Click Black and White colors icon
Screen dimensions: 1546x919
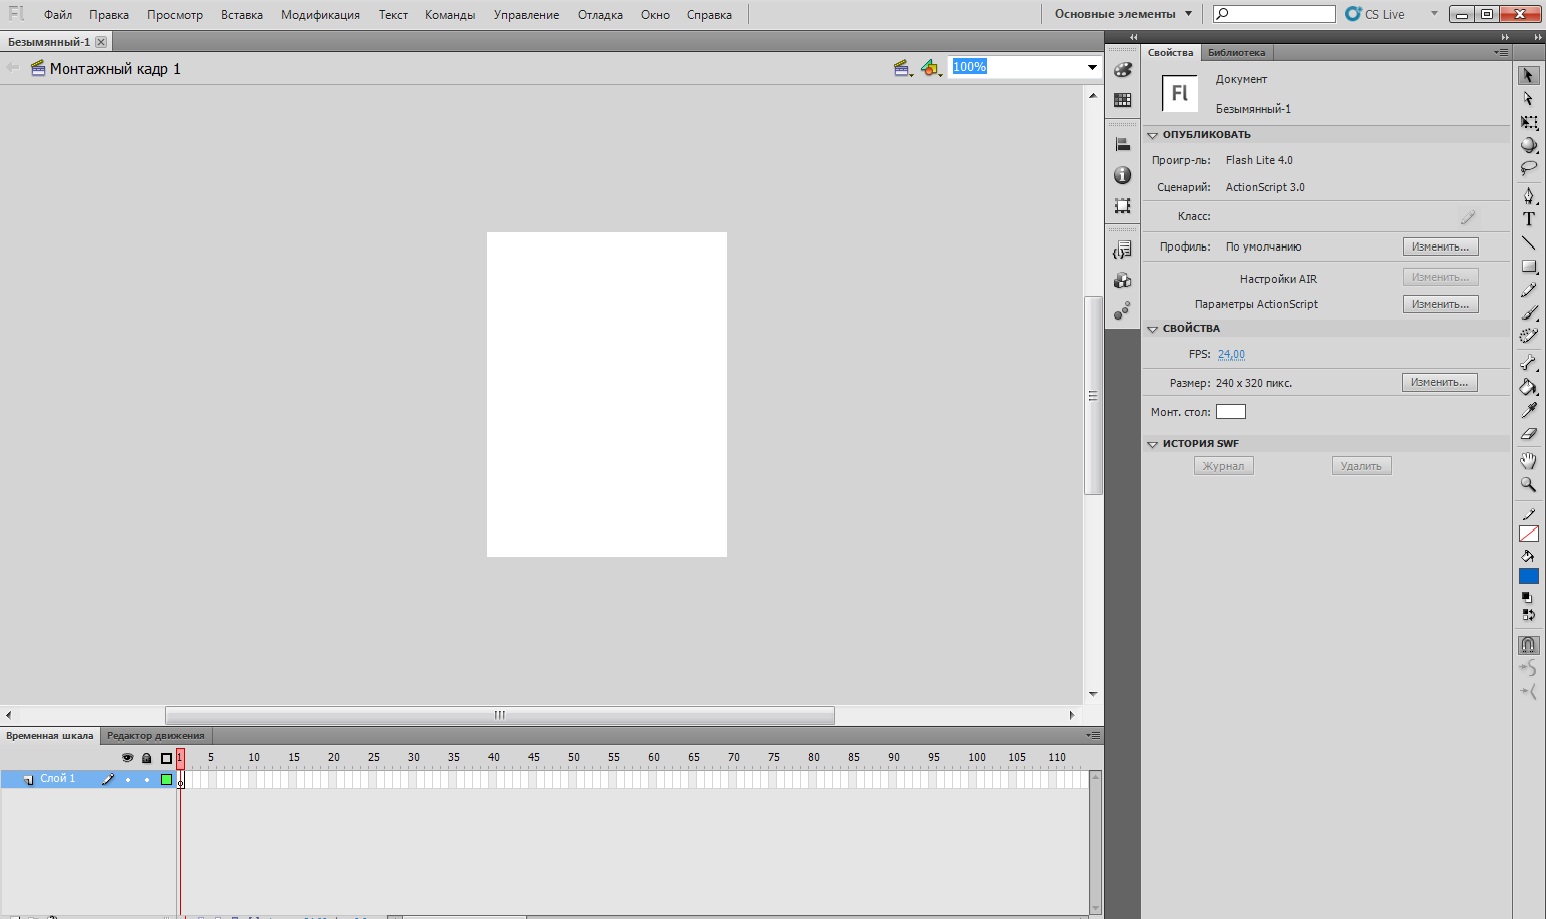[1527, 597]
